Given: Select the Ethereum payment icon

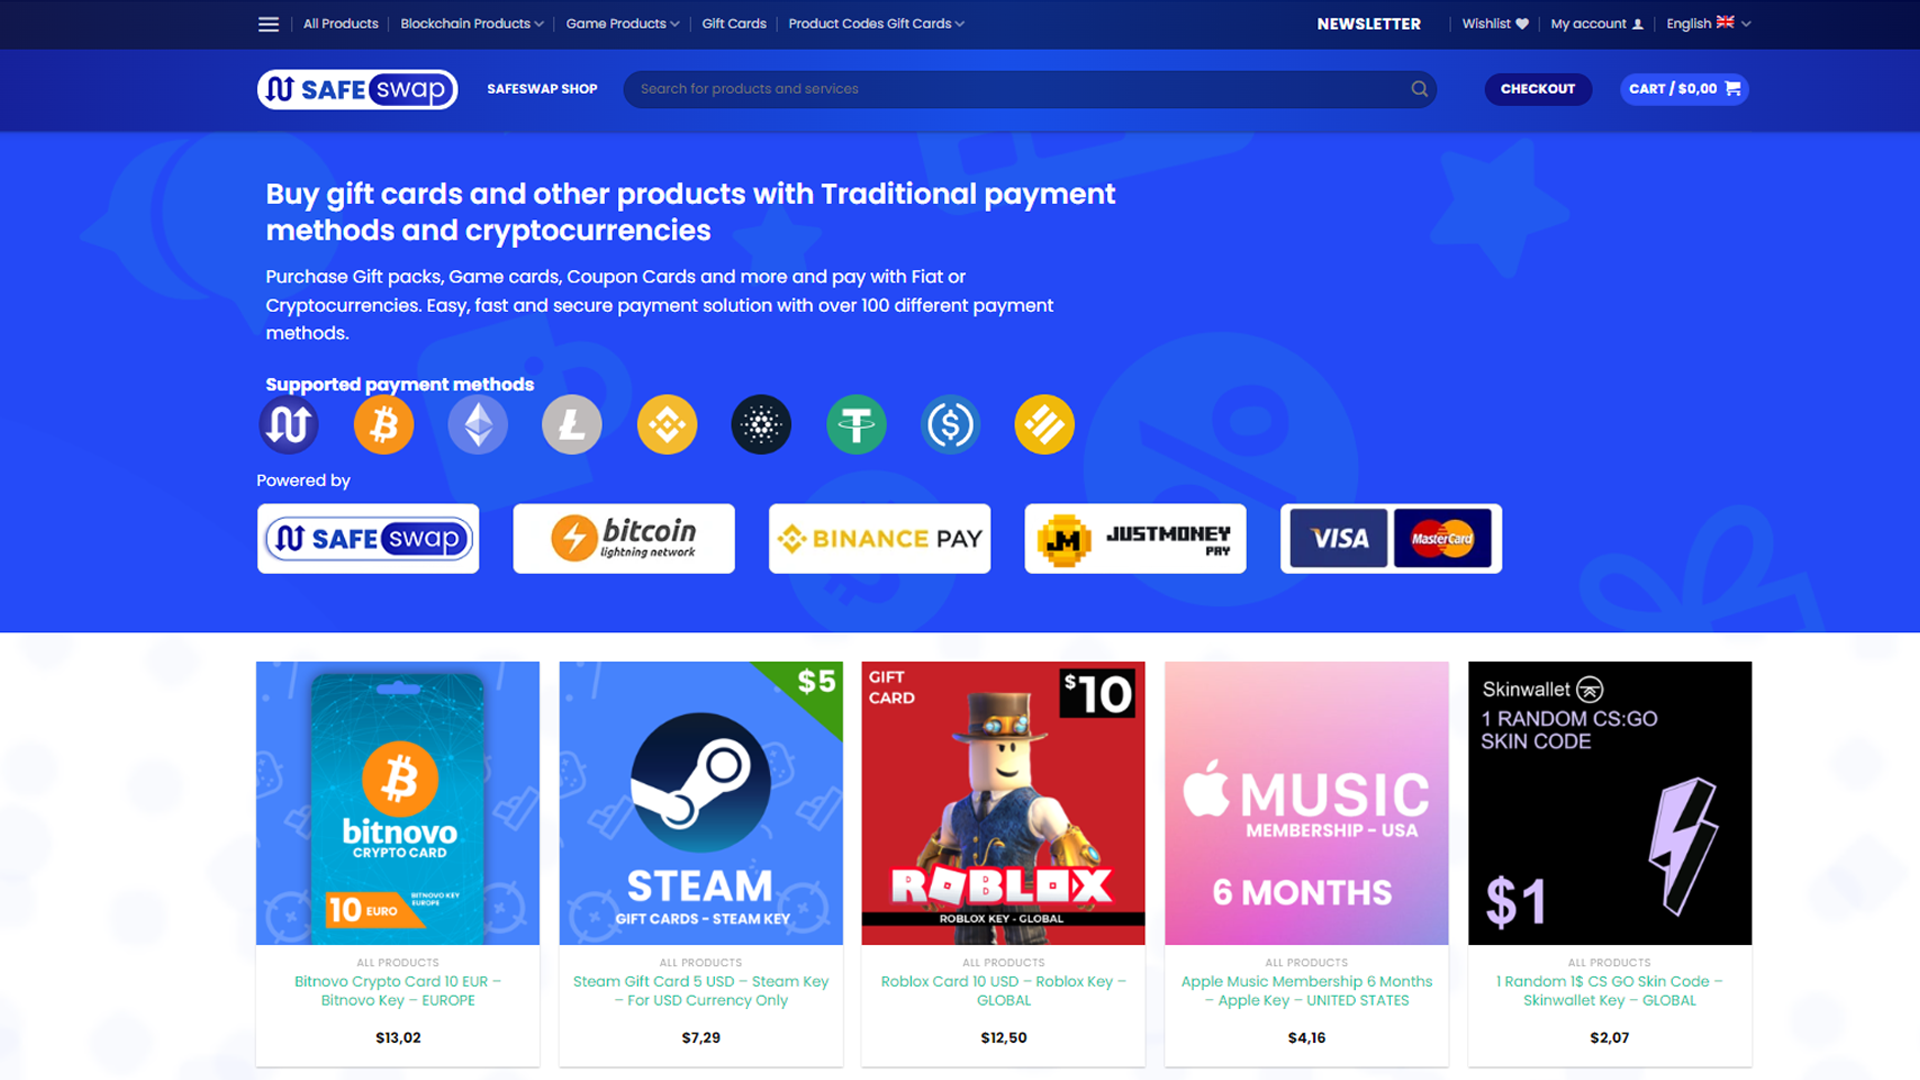Looking at the screenshot, I should (x=478, y=425).
